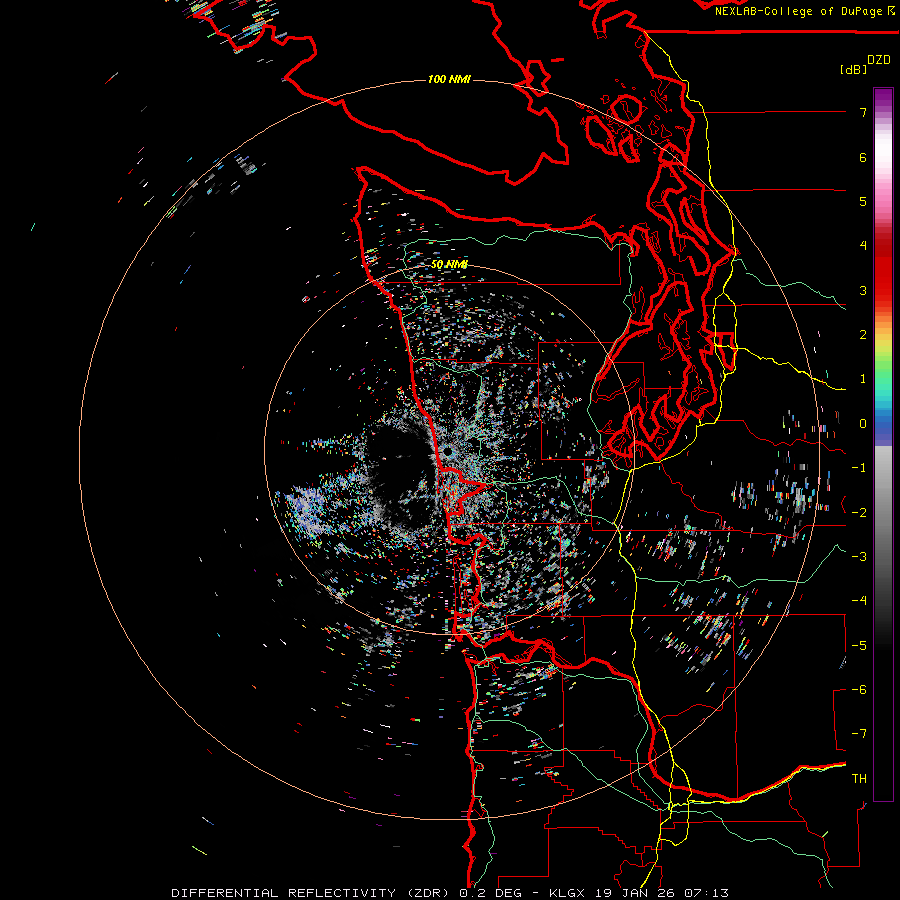Click the legend value -2
900x900 pixels.
[859, 513]
